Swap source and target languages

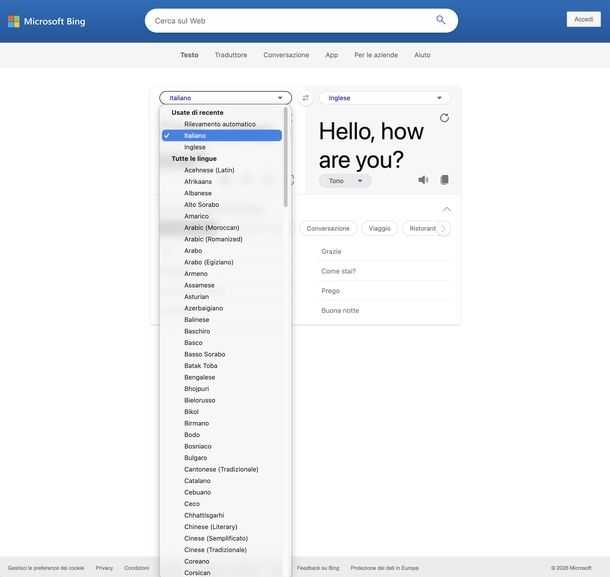point(305,98)
